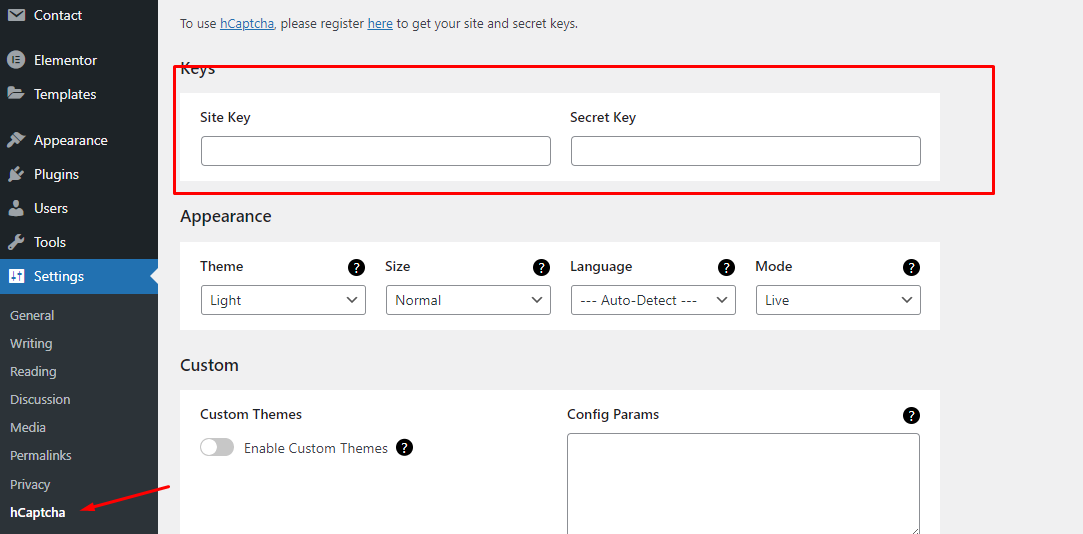The width and height of the screenshot is (1083, 534).
Task: Click the Settings sliders icon
Action: click(x=16, y=276)
